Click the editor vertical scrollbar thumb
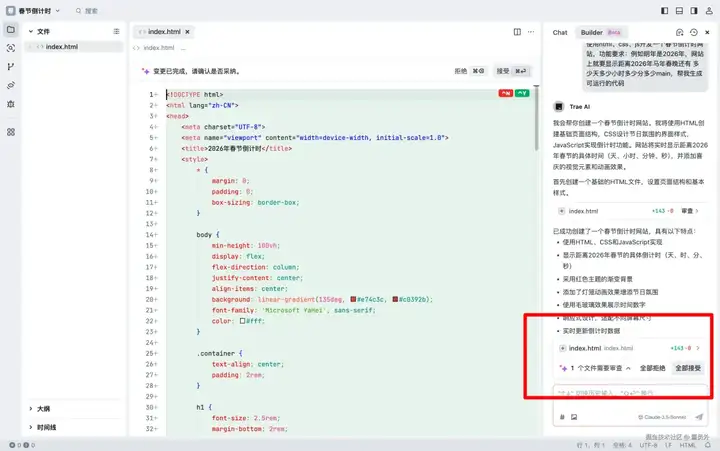 (536, 118)
